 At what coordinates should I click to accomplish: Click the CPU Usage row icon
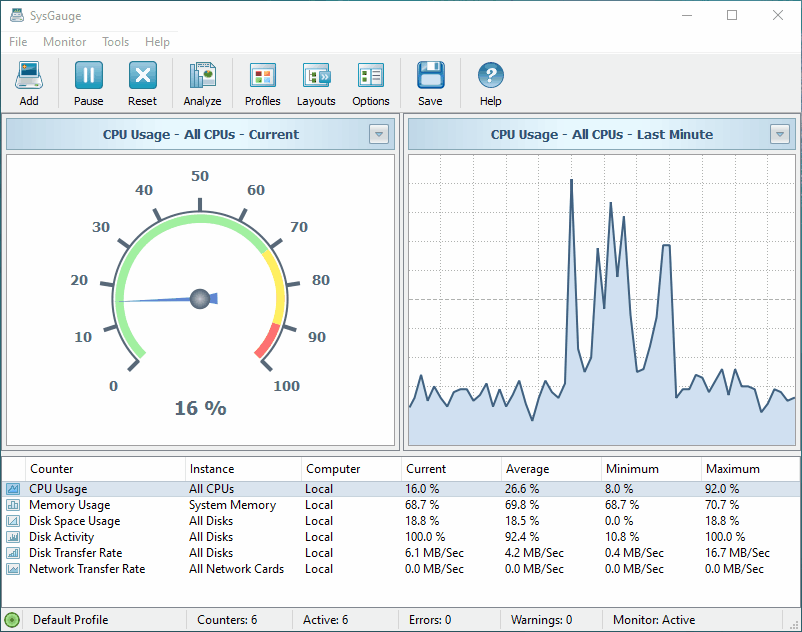(13, 489)
